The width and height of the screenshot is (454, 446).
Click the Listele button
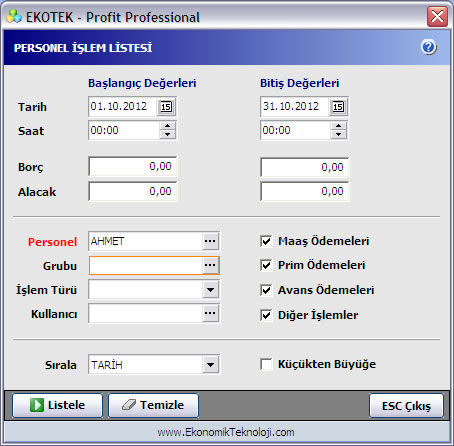pos(57,405)
